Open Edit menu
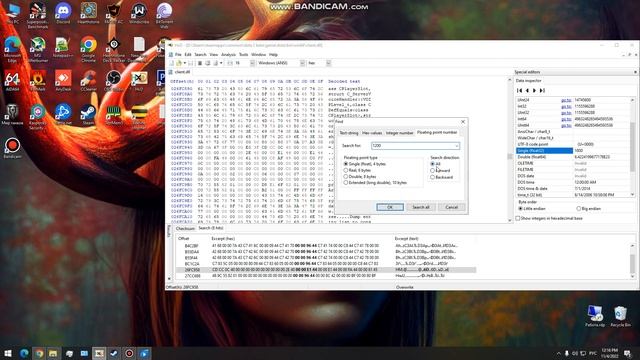 (188, 55)
